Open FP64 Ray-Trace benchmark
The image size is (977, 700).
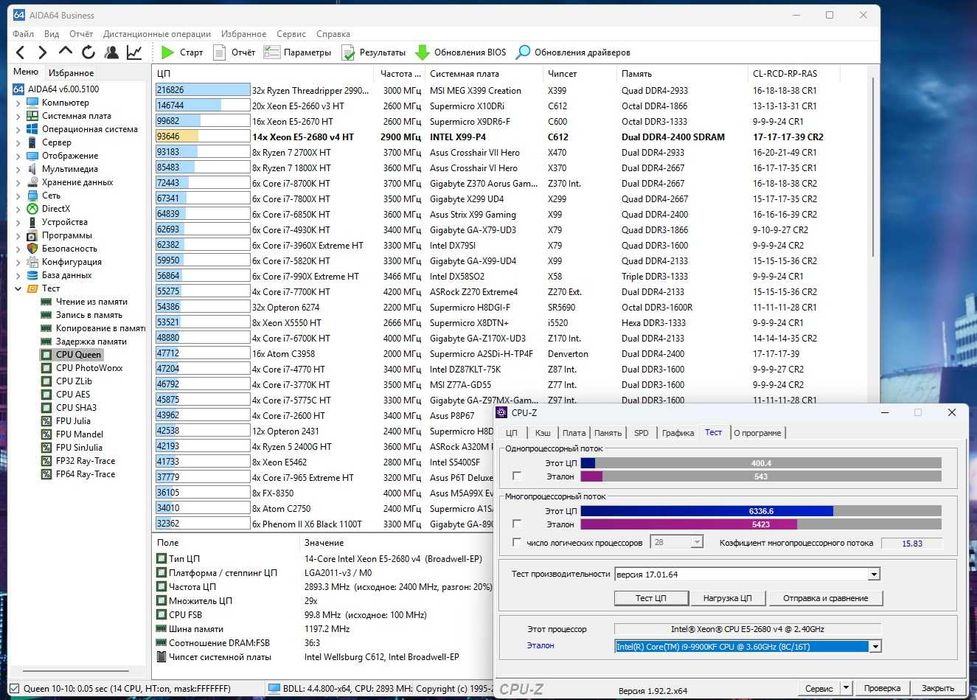coord(85,474)
